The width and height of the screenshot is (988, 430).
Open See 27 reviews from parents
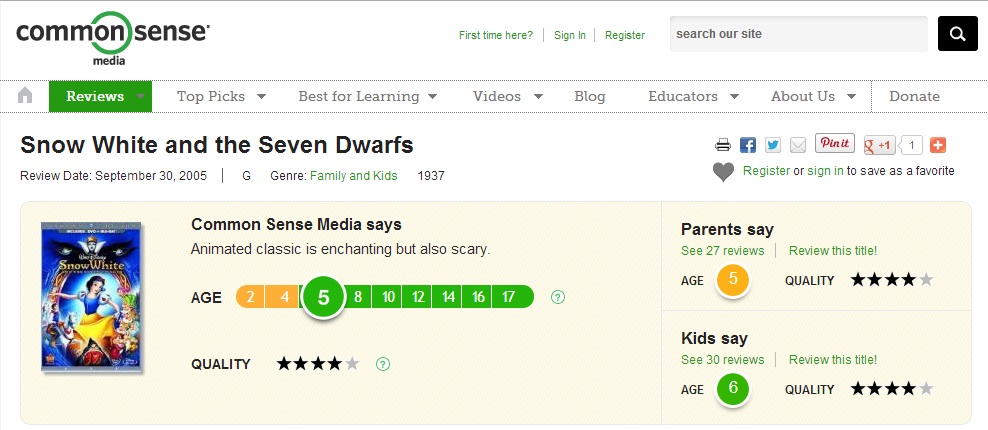point(723,250)
